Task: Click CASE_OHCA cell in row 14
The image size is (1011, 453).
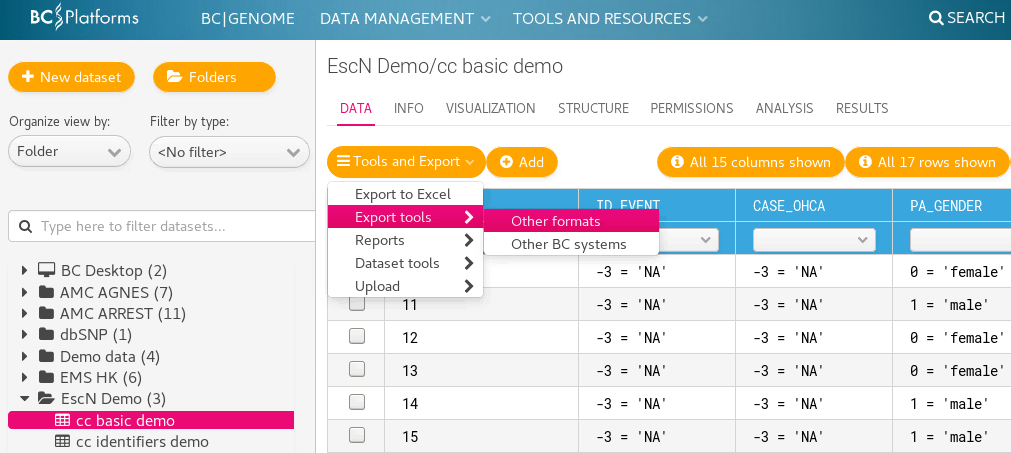Action: tap(814, 403)
